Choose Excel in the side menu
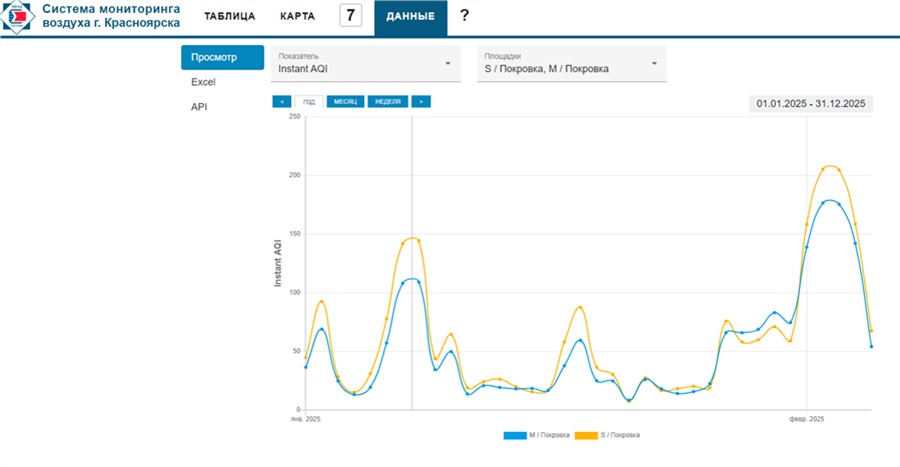Screen dimensions: 900x467 click(203, 82)
